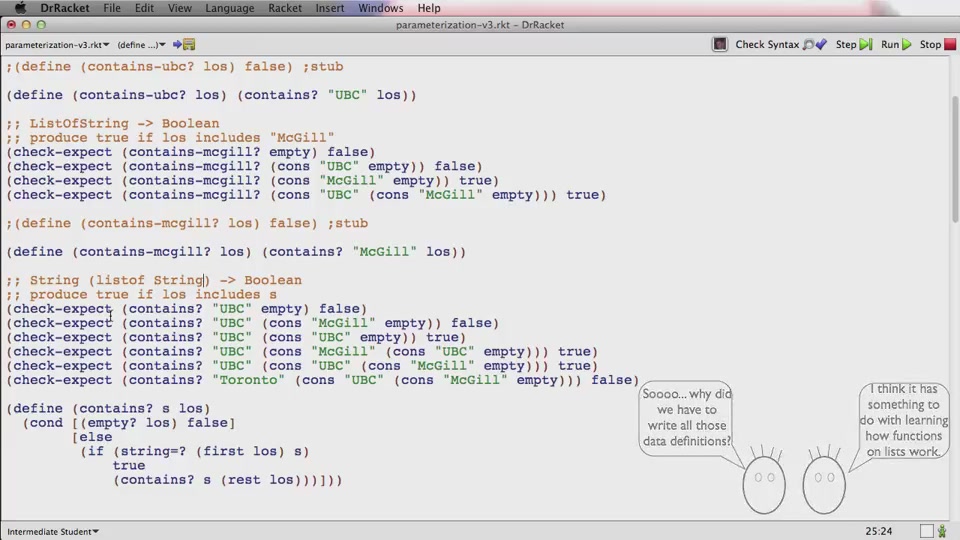Open the Language menu
The width and height of the screenshot is (960, 540).
(230, 8)
